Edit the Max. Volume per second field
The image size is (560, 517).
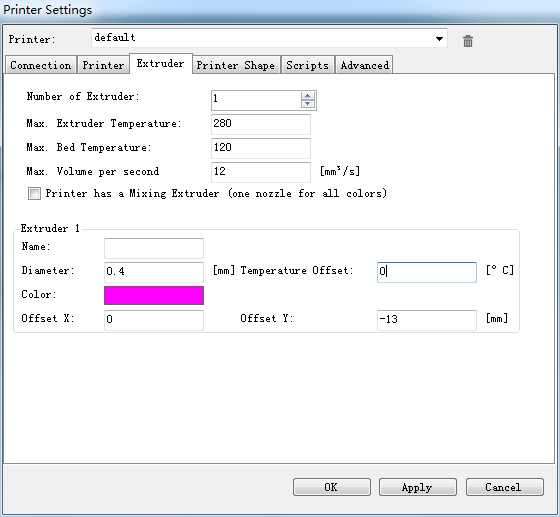261,172
